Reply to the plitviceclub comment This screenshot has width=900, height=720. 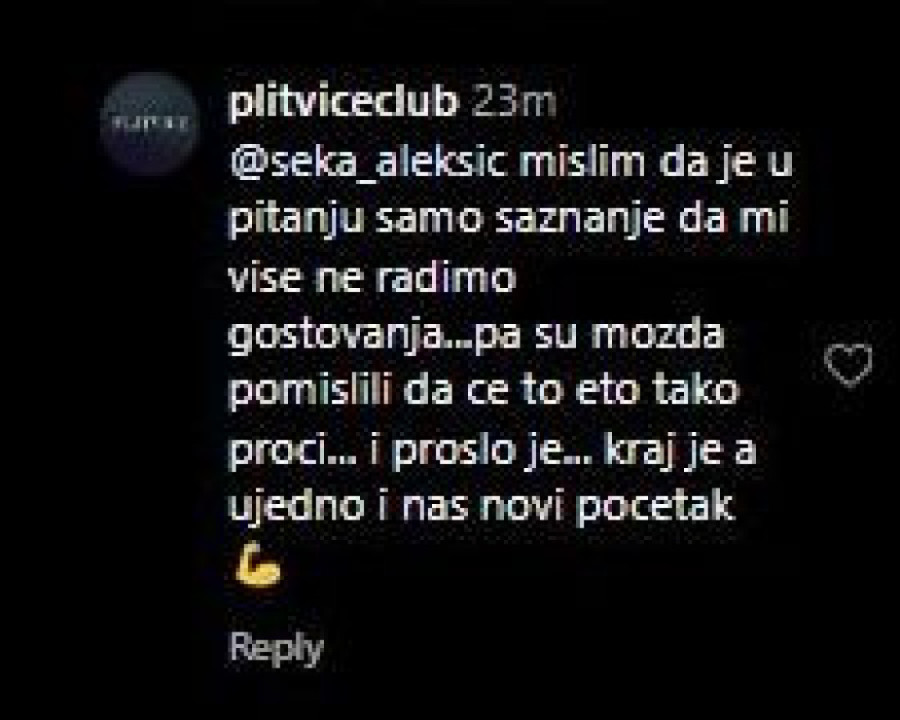tap(276, 649)
